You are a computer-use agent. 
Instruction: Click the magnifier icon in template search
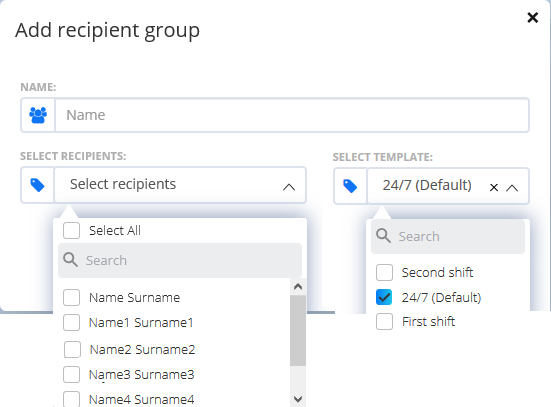383,236
